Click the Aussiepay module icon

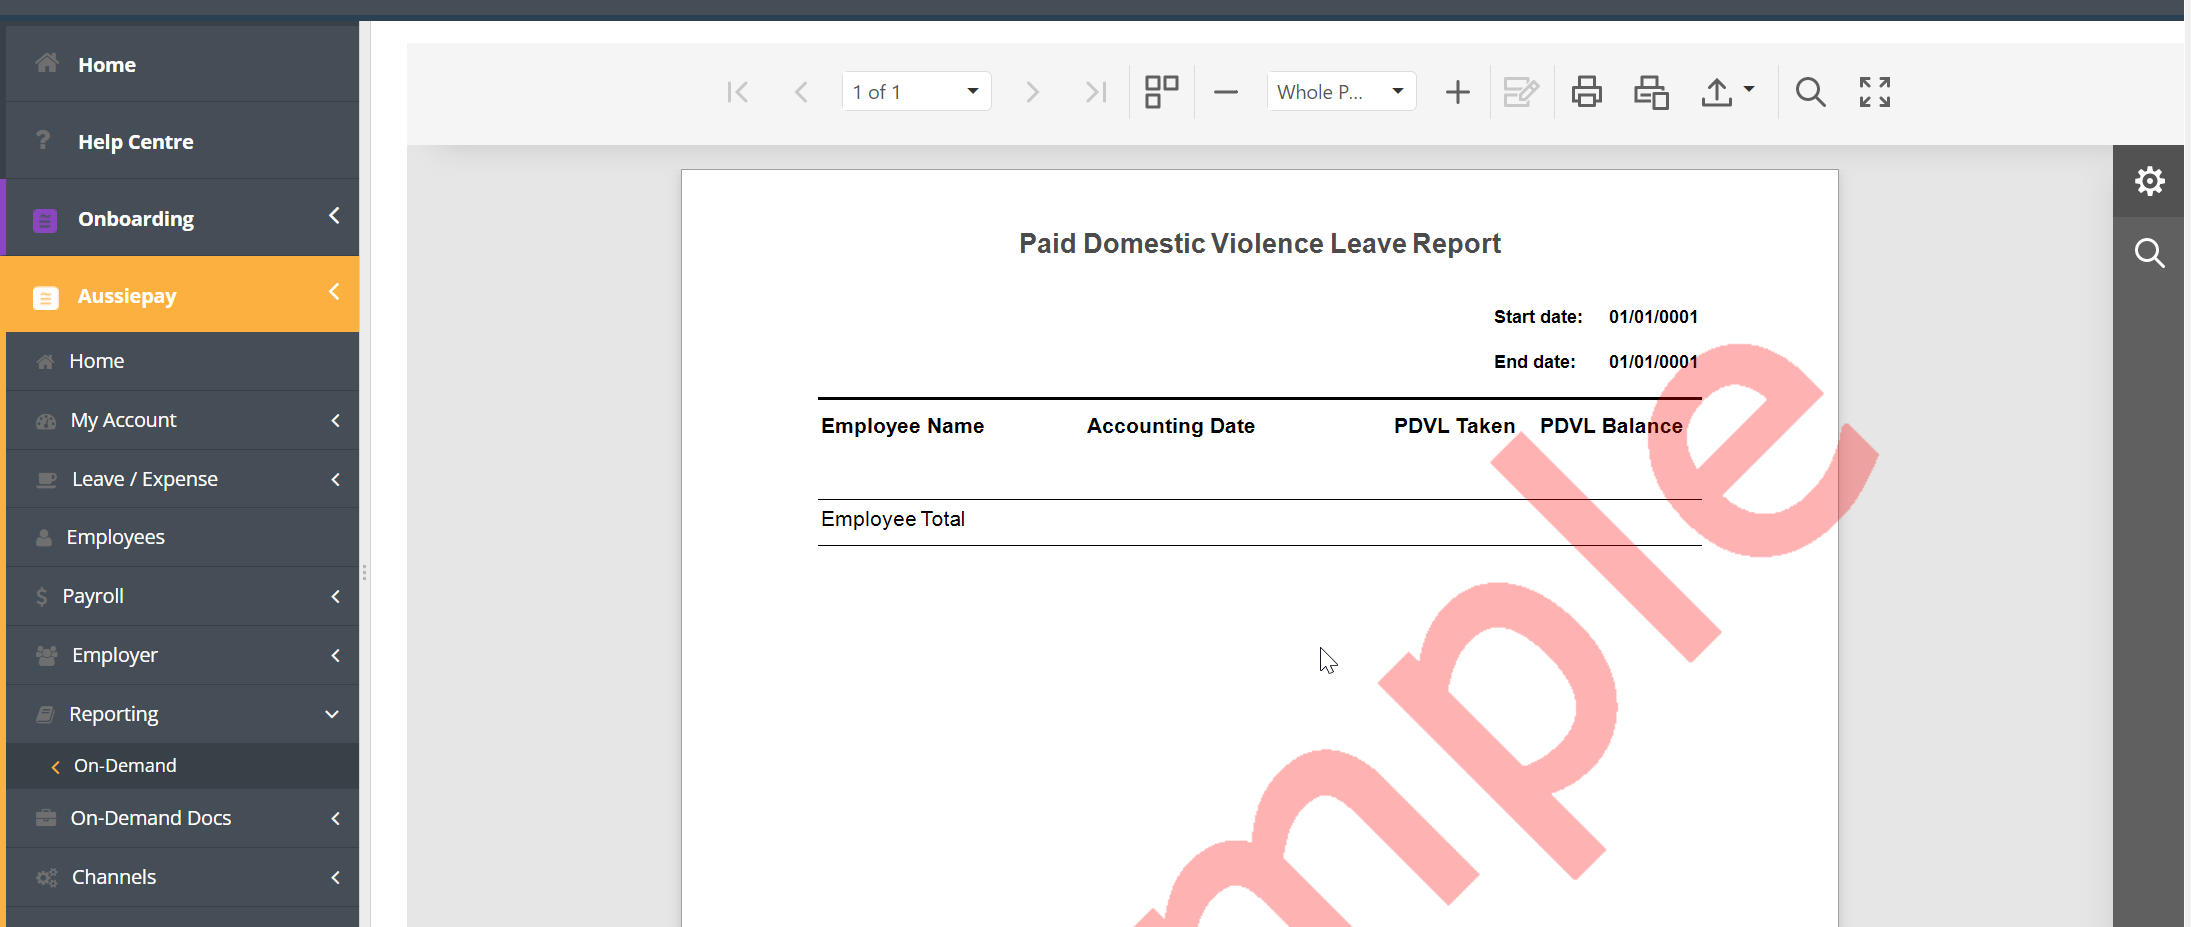45,298
